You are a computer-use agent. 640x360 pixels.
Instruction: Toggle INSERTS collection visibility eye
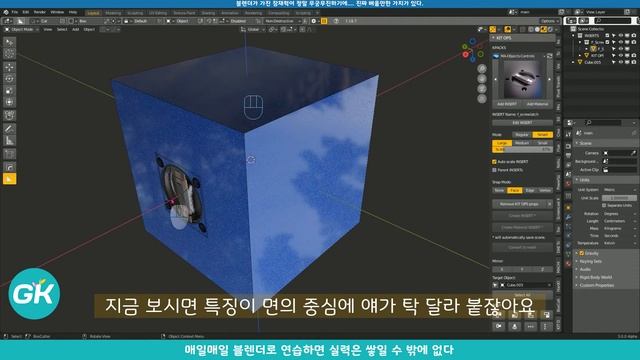620,36
